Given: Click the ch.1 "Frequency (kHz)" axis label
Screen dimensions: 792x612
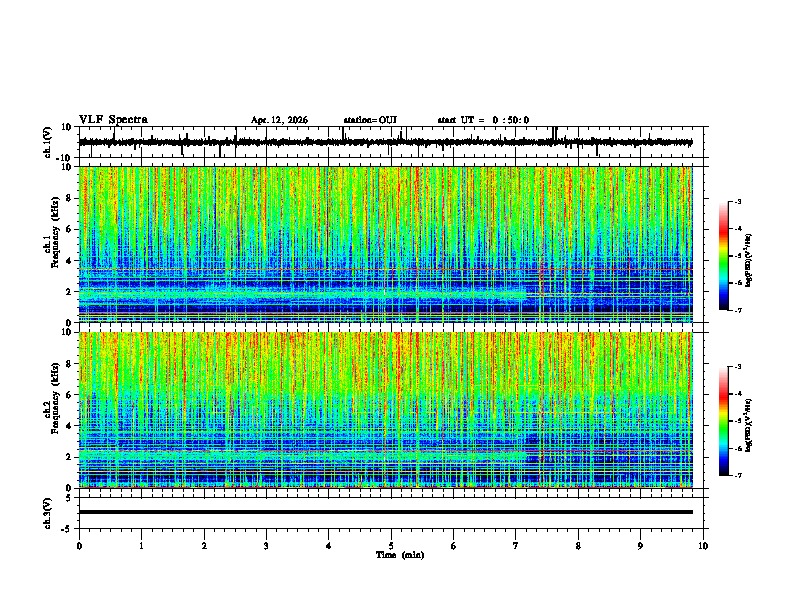Looking at the screenshot, I should coord(55,232).
